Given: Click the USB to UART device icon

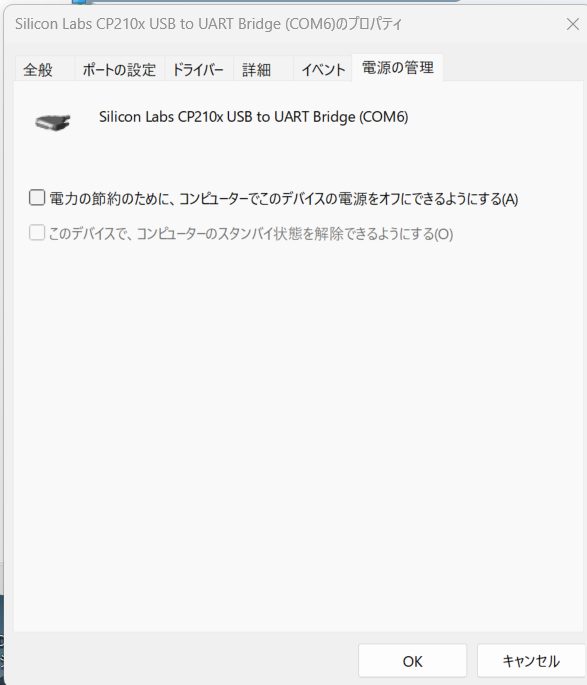Looking at the screenshot, I should 53,122.
